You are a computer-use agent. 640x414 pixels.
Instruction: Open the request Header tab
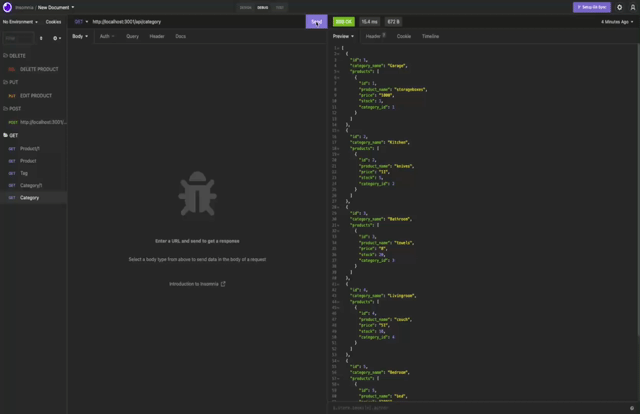(157, 36)
